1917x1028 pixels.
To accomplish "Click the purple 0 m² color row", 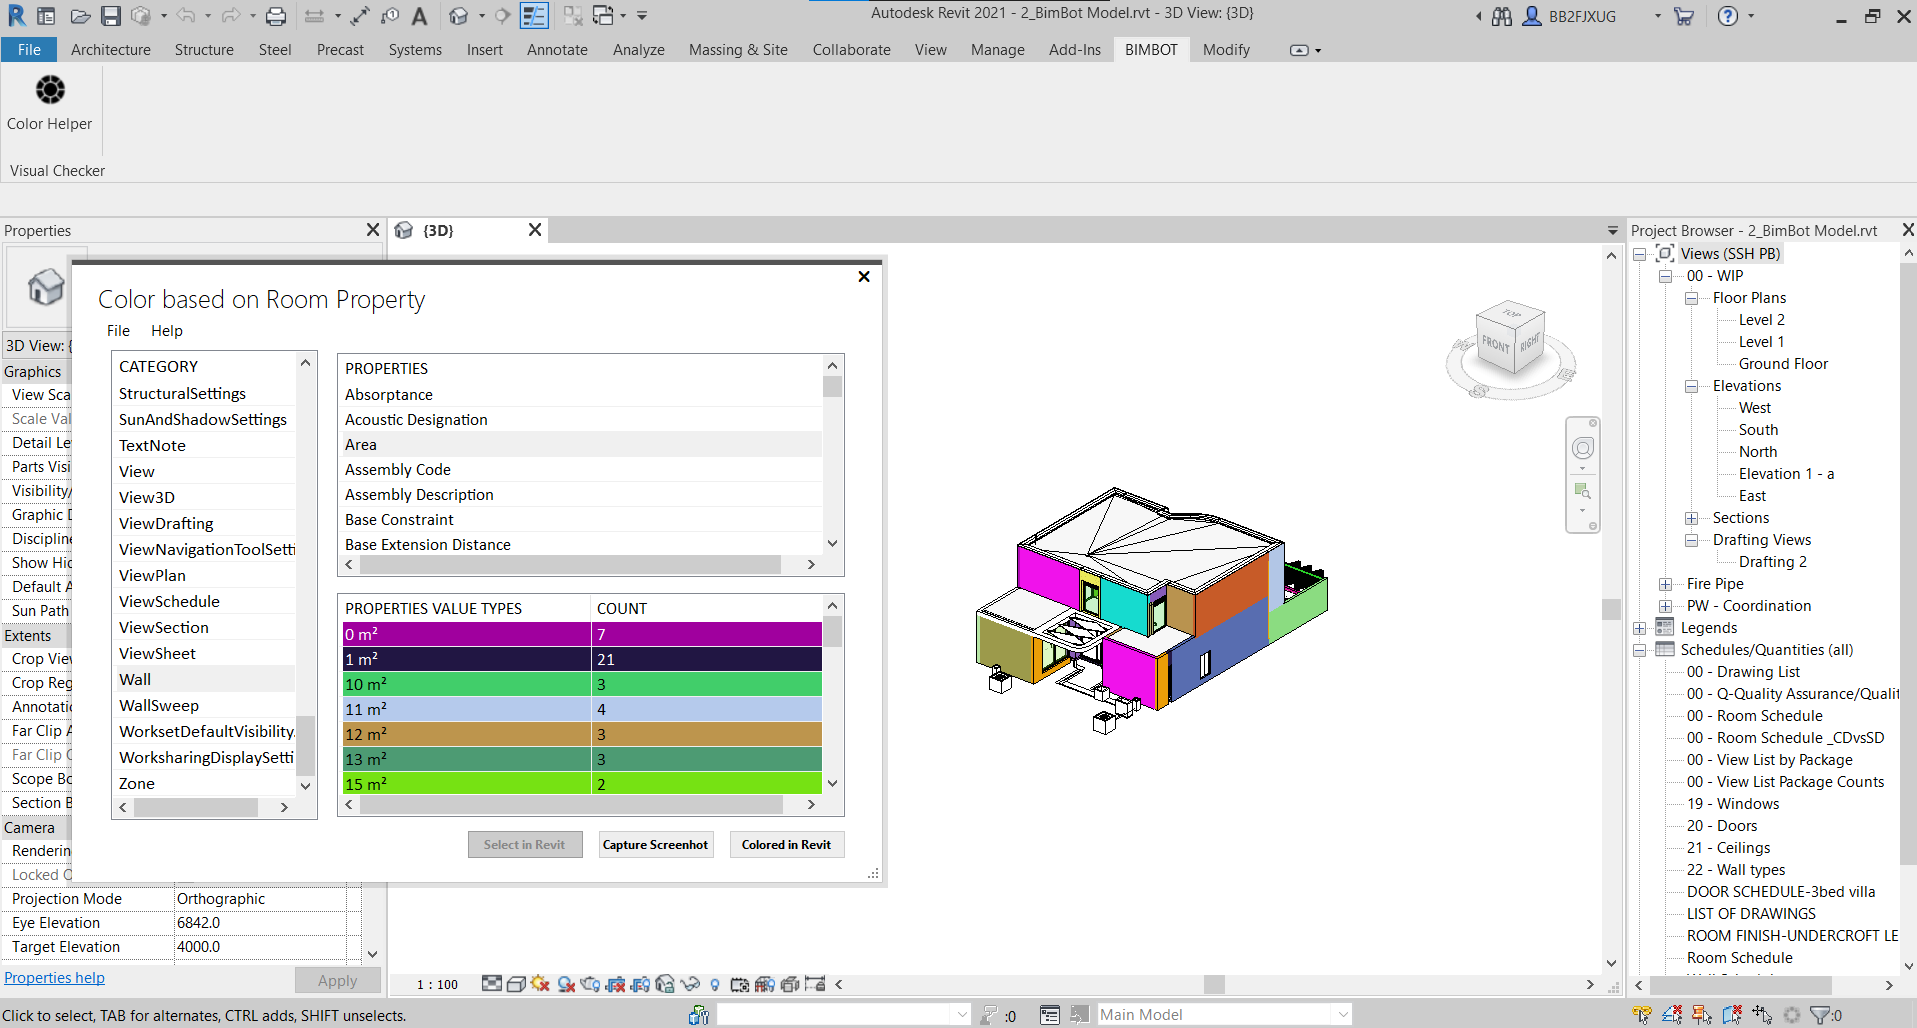I will click(x=466, y=635).
